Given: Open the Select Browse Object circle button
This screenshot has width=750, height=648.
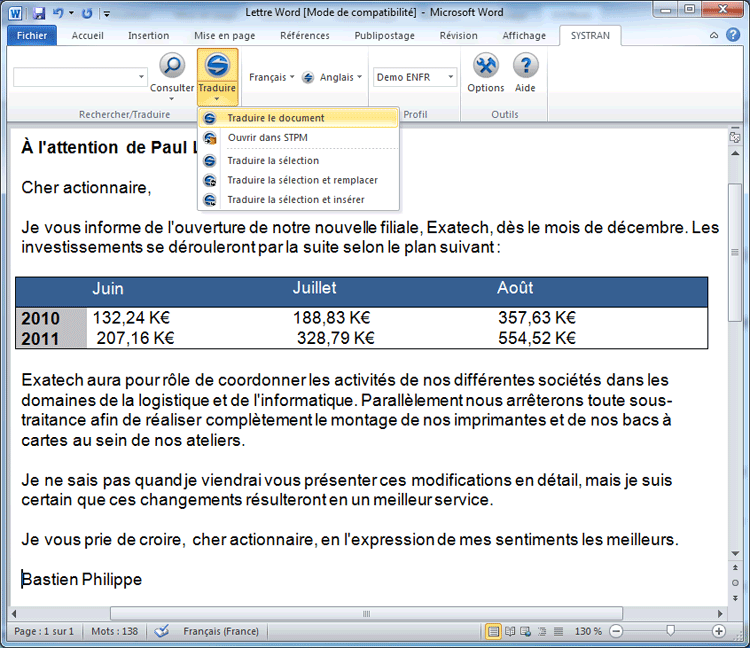Looking at the screenshot, I should pyautogui.click(x=735, y=583).
